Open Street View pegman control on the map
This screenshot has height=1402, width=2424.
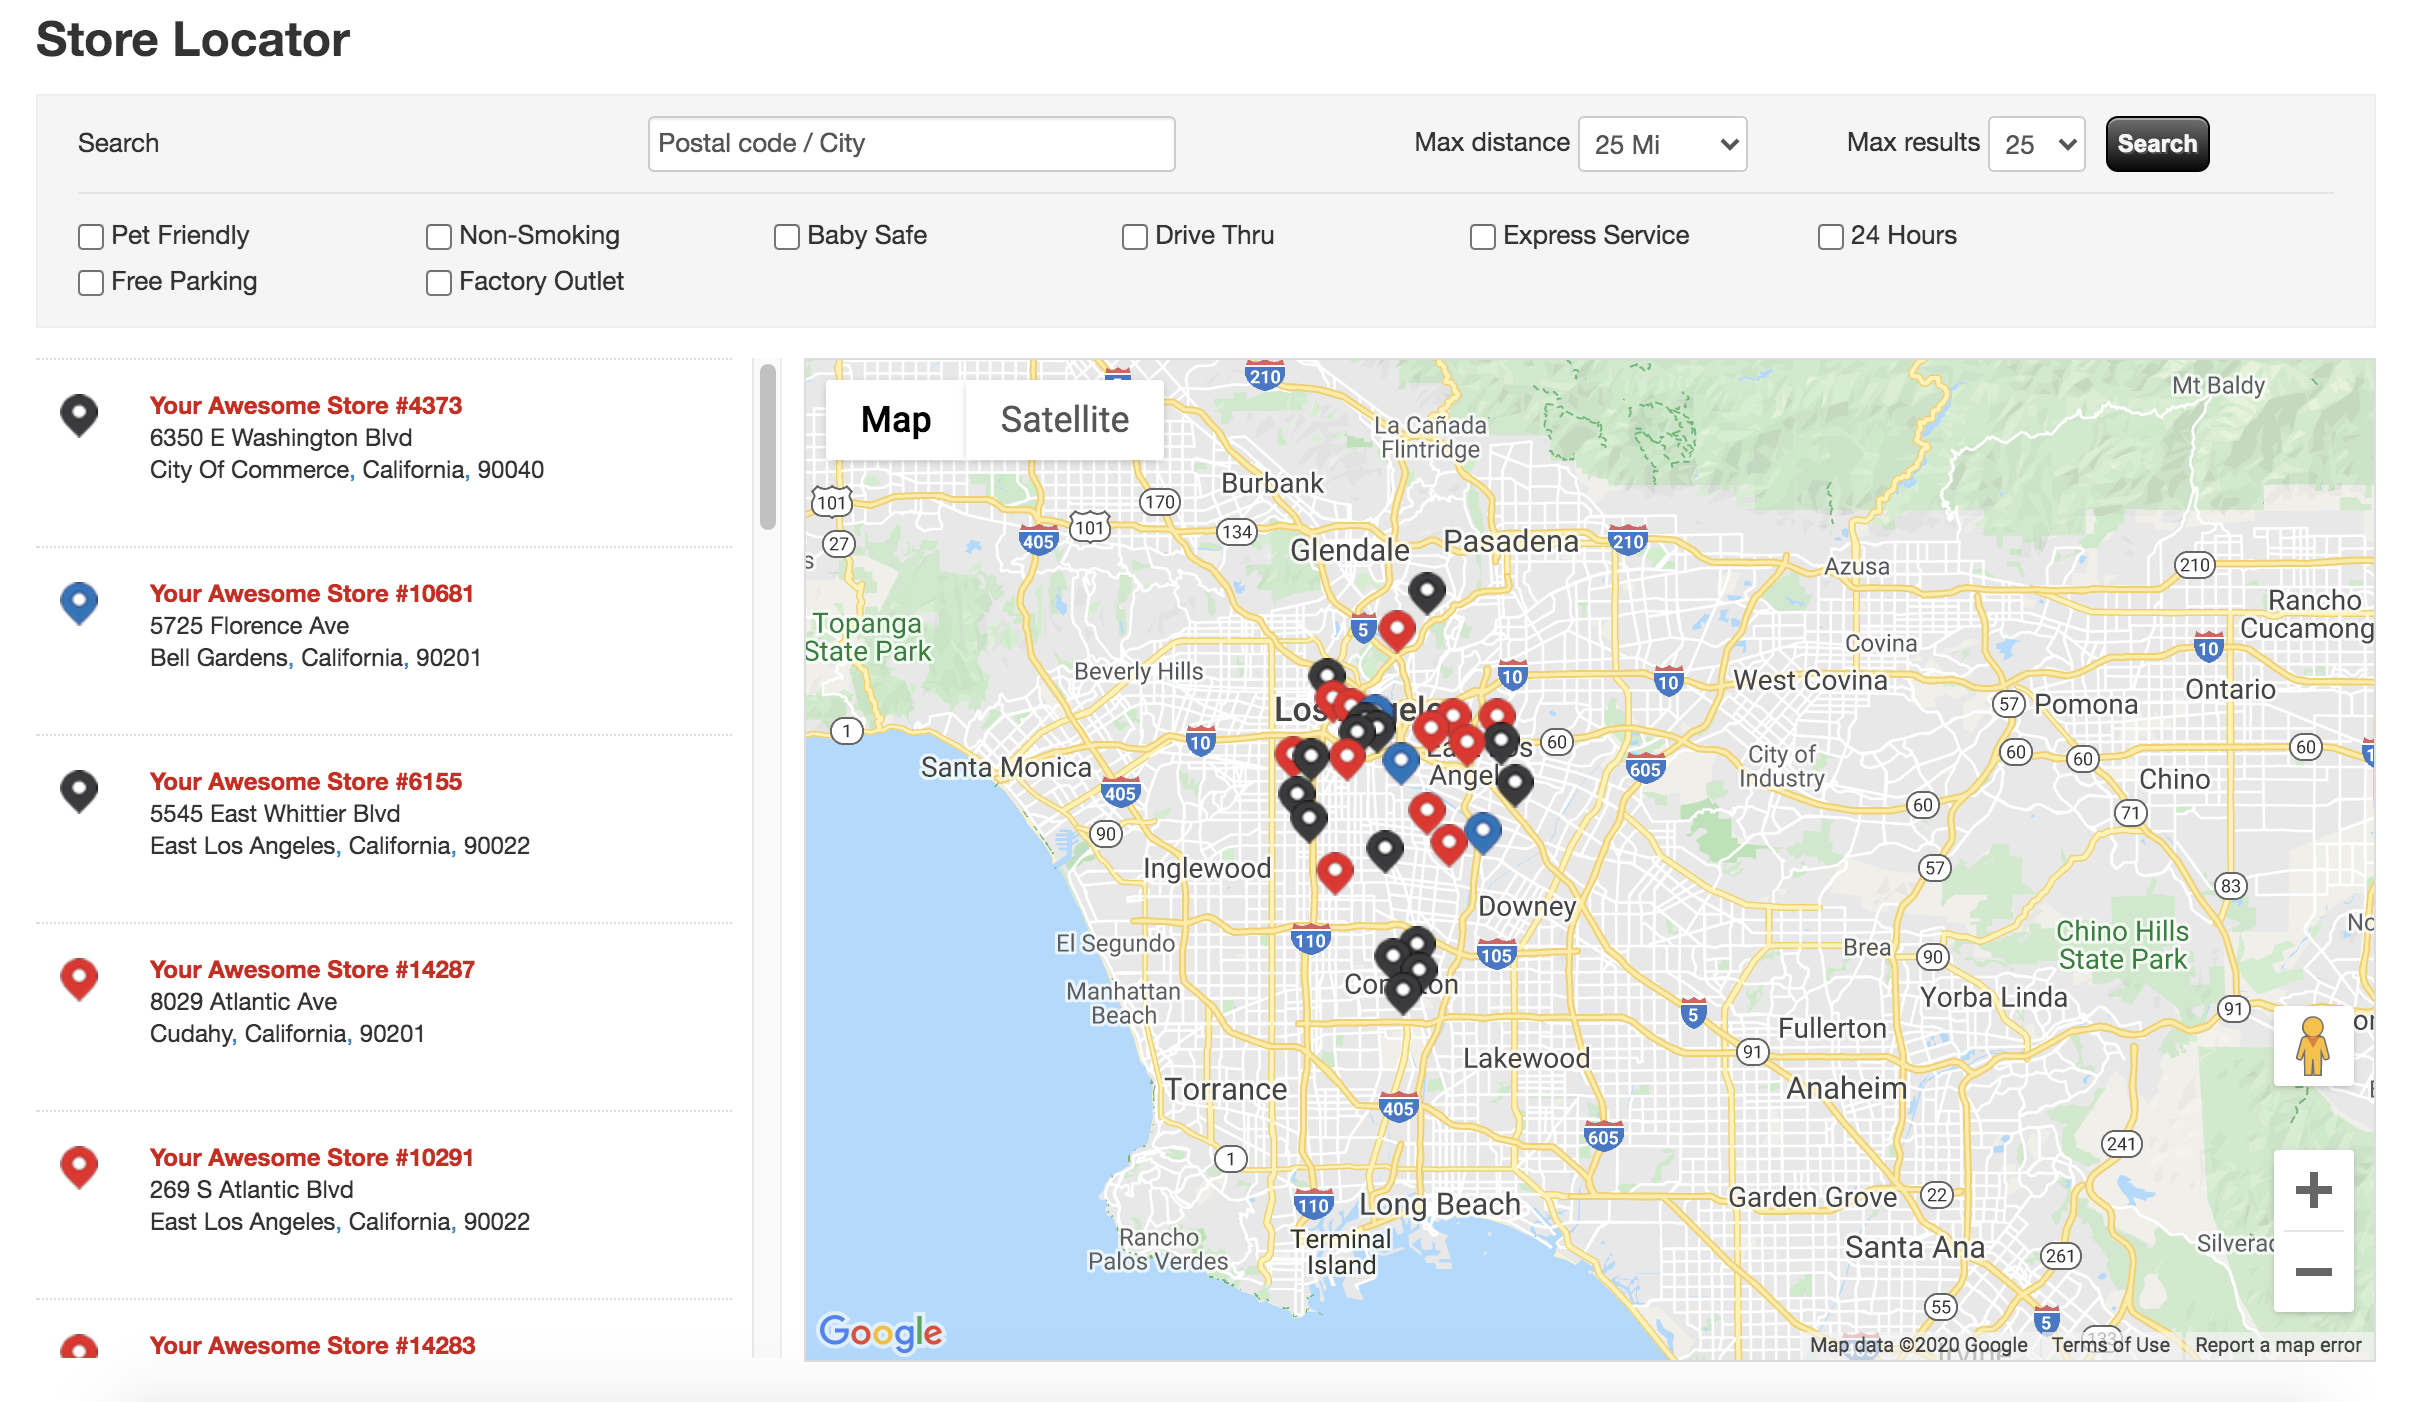(2312, 1046)
